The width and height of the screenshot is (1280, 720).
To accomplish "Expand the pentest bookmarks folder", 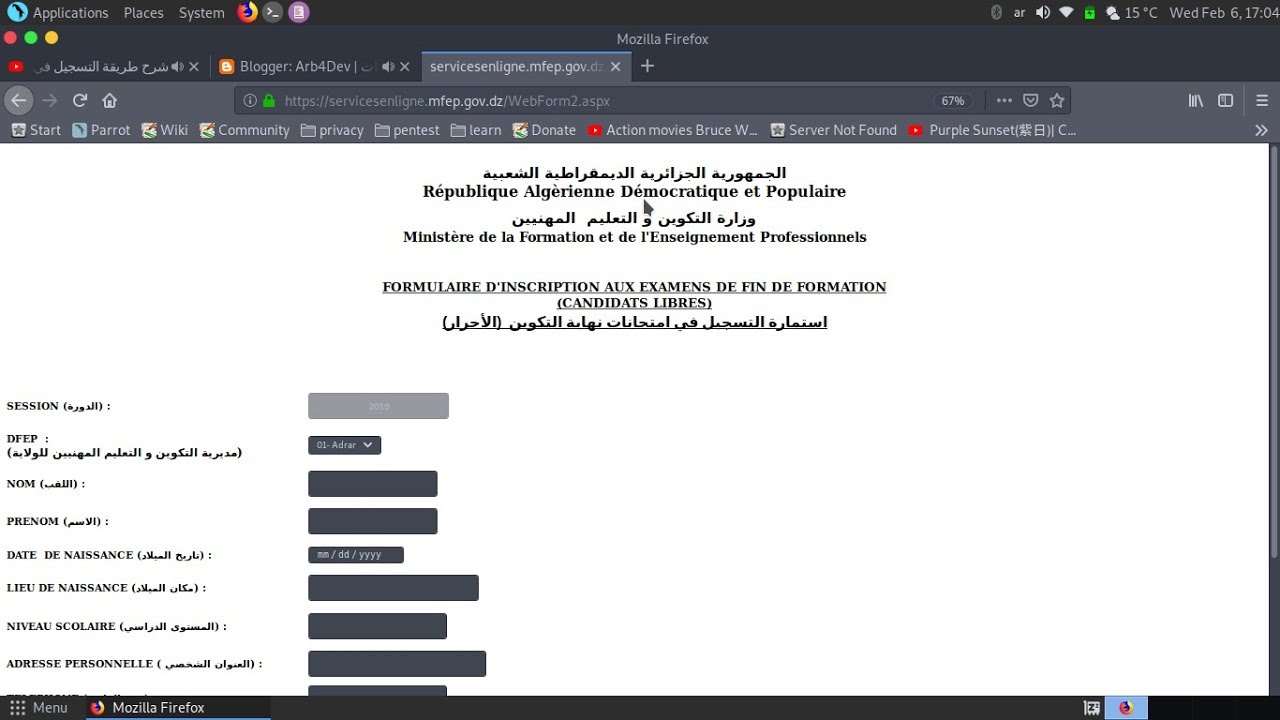I will (407, 130).
